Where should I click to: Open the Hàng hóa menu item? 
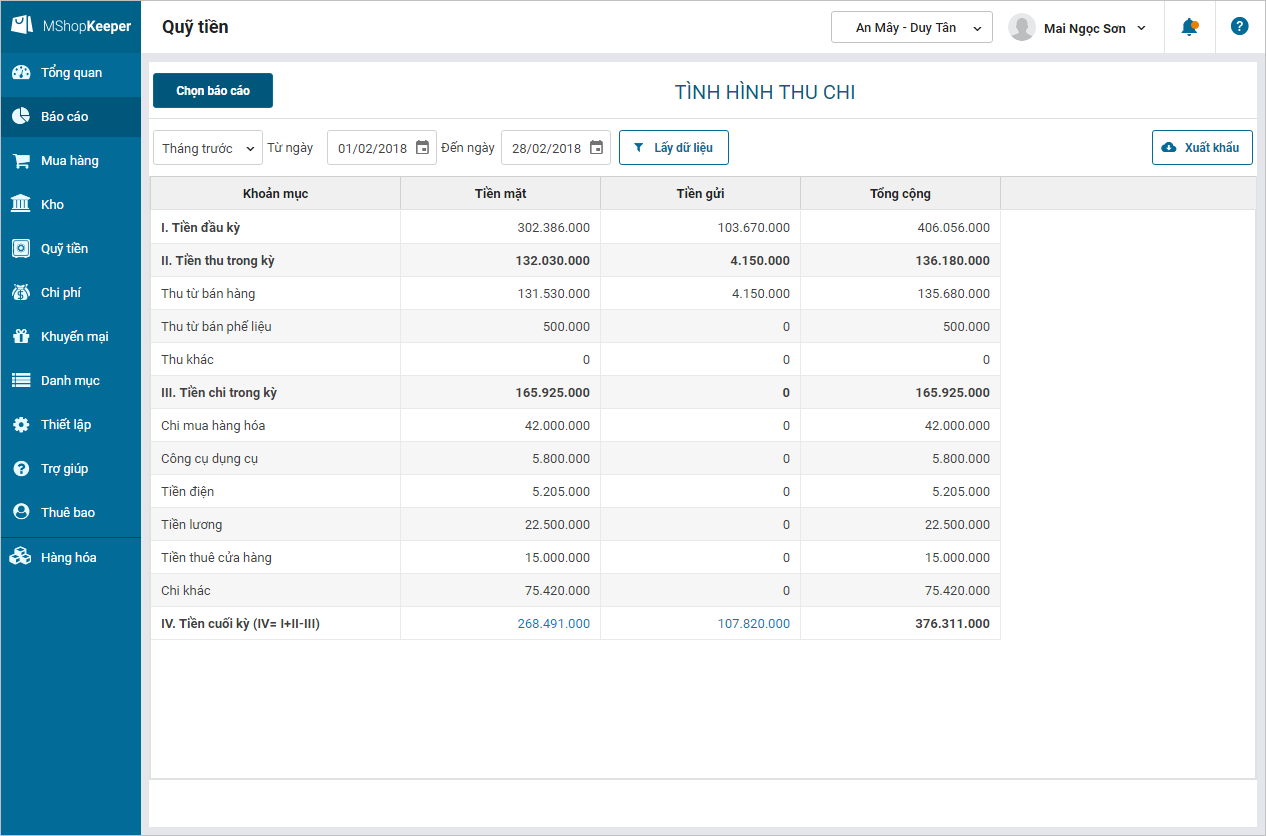pos(70,558)
